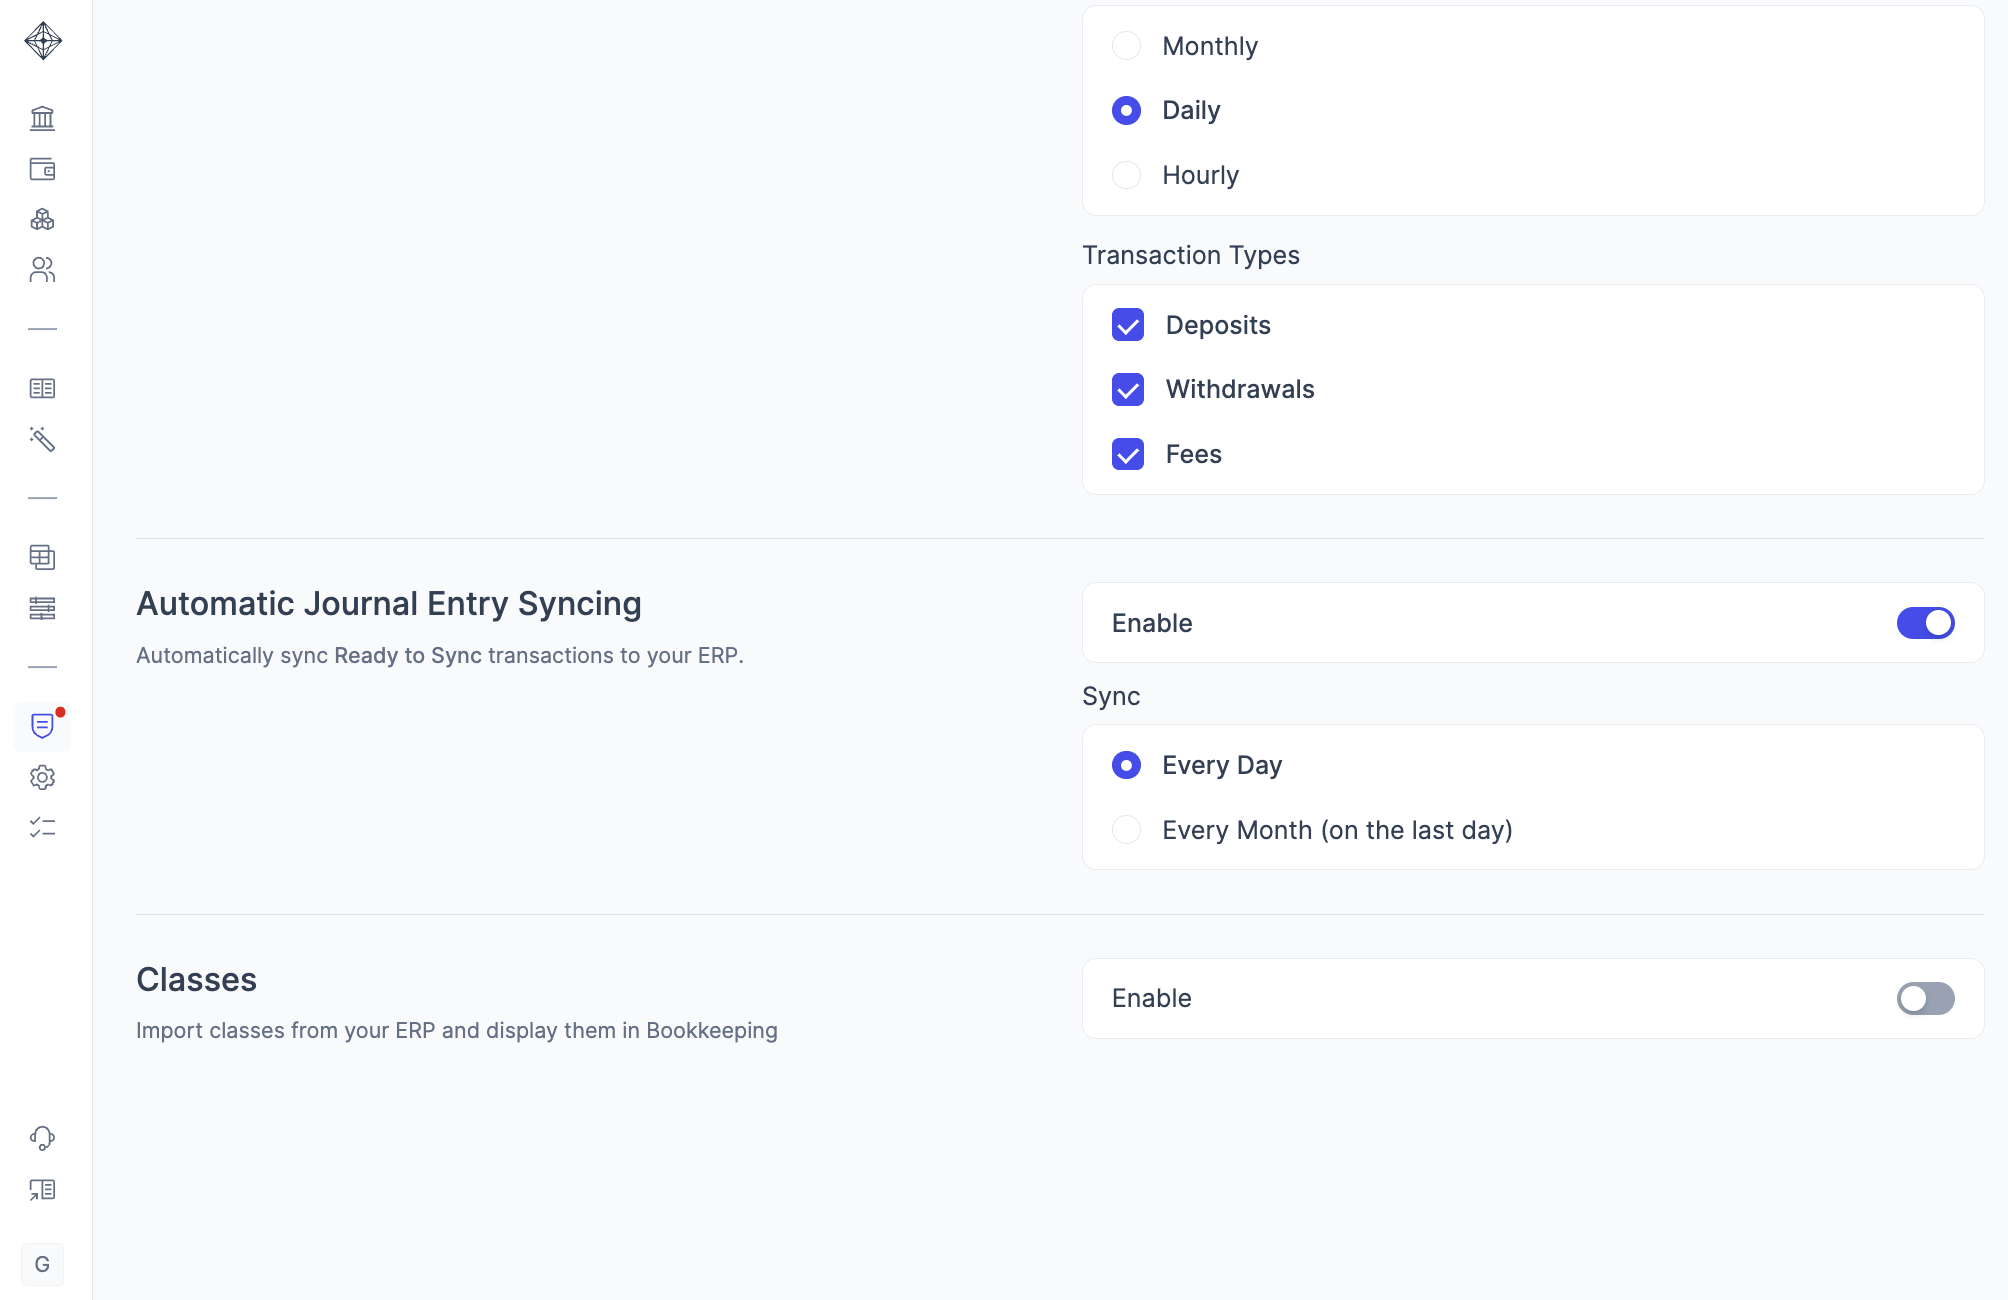Click the shield icon with red dot
Viewport: 2008px width, 1300px height.
[x=42, y=726]
